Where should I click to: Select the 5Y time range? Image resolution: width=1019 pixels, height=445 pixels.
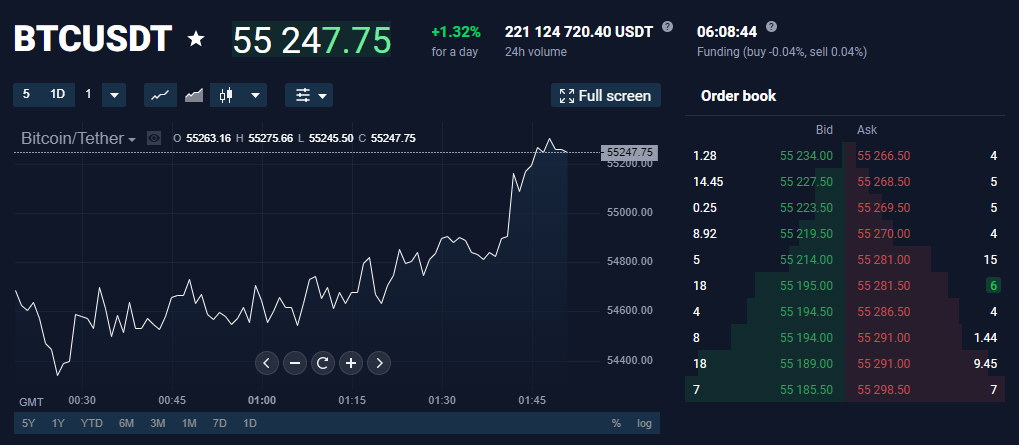[x=29, y=423]
